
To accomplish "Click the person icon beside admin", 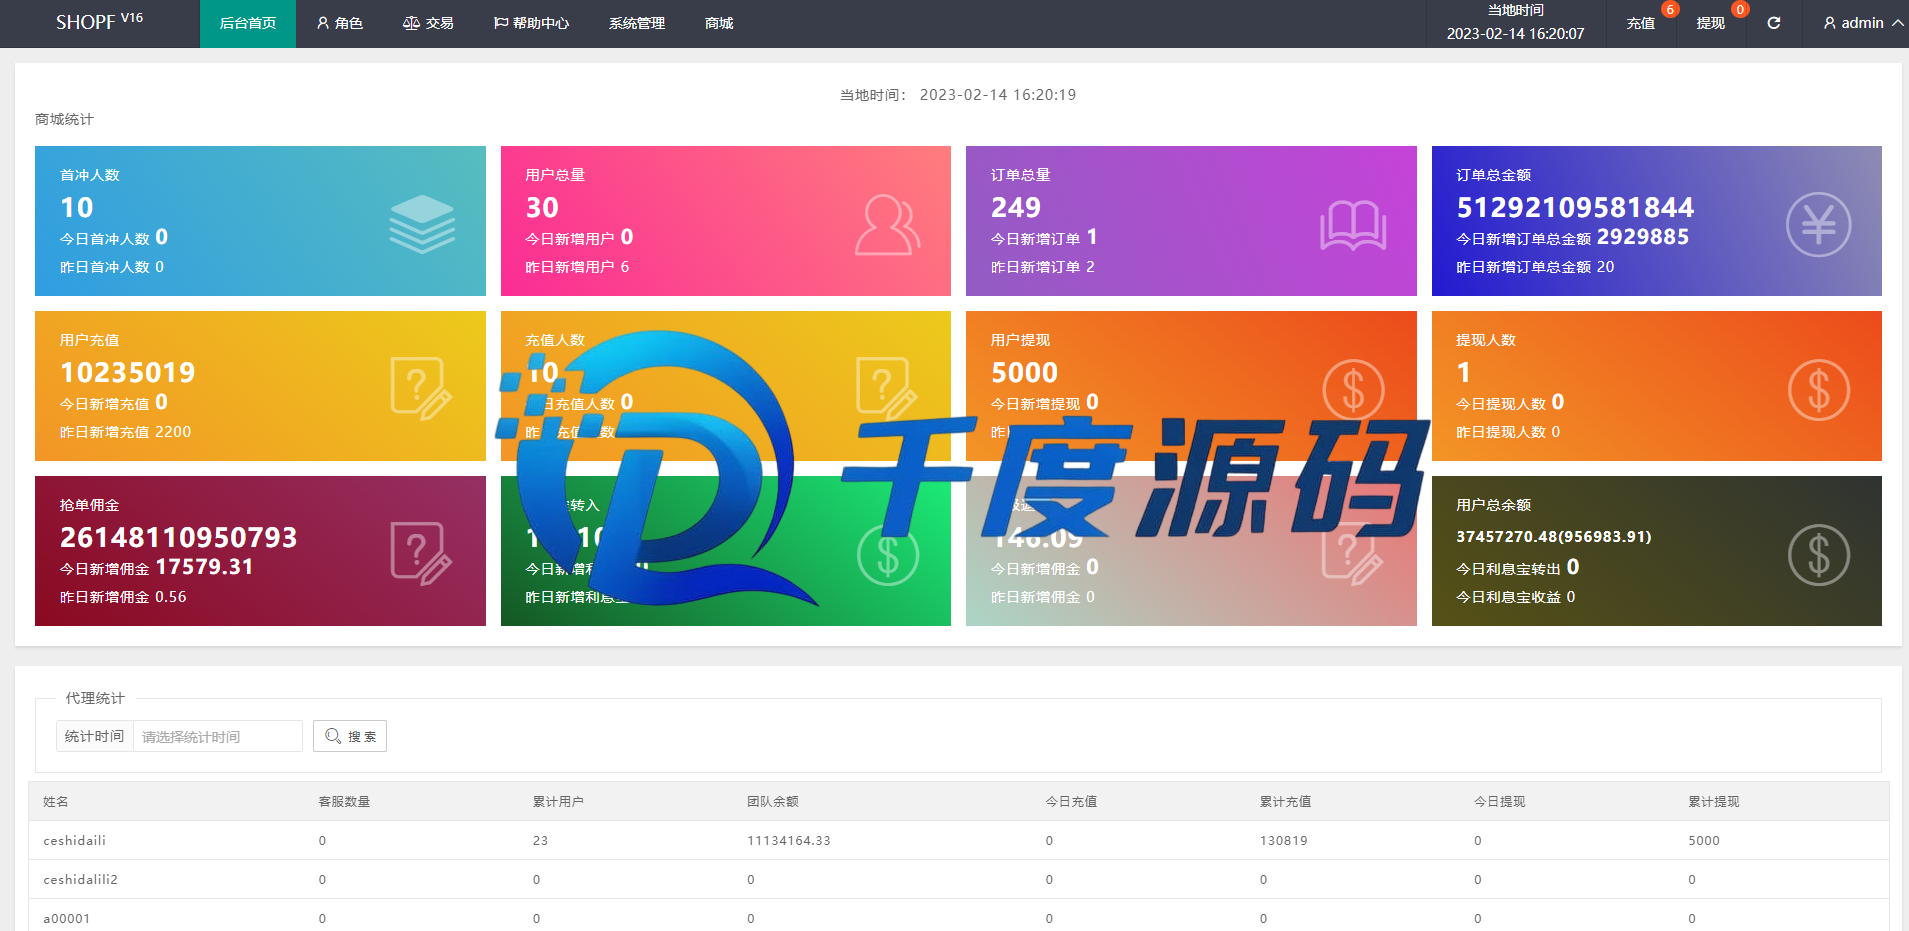I will click(1830, 23).
